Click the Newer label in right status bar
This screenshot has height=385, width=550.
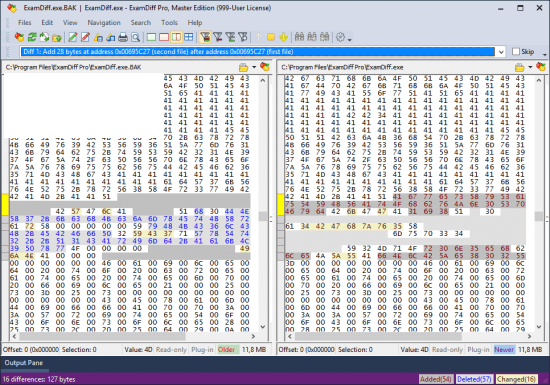pyautogui.click(x=504, y=350)
